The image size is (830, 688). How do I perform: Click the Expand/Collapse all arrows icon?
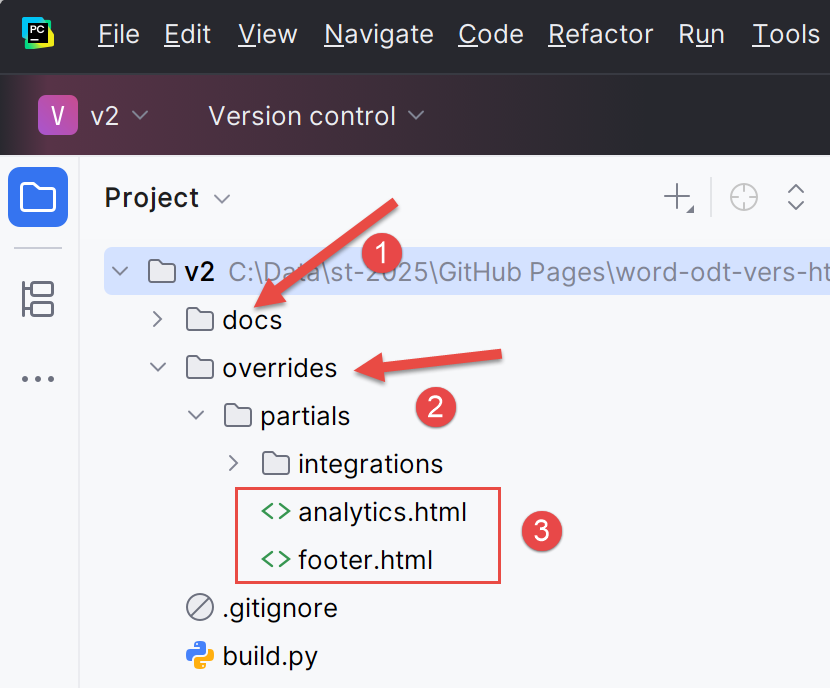click(x=796, y=197)
